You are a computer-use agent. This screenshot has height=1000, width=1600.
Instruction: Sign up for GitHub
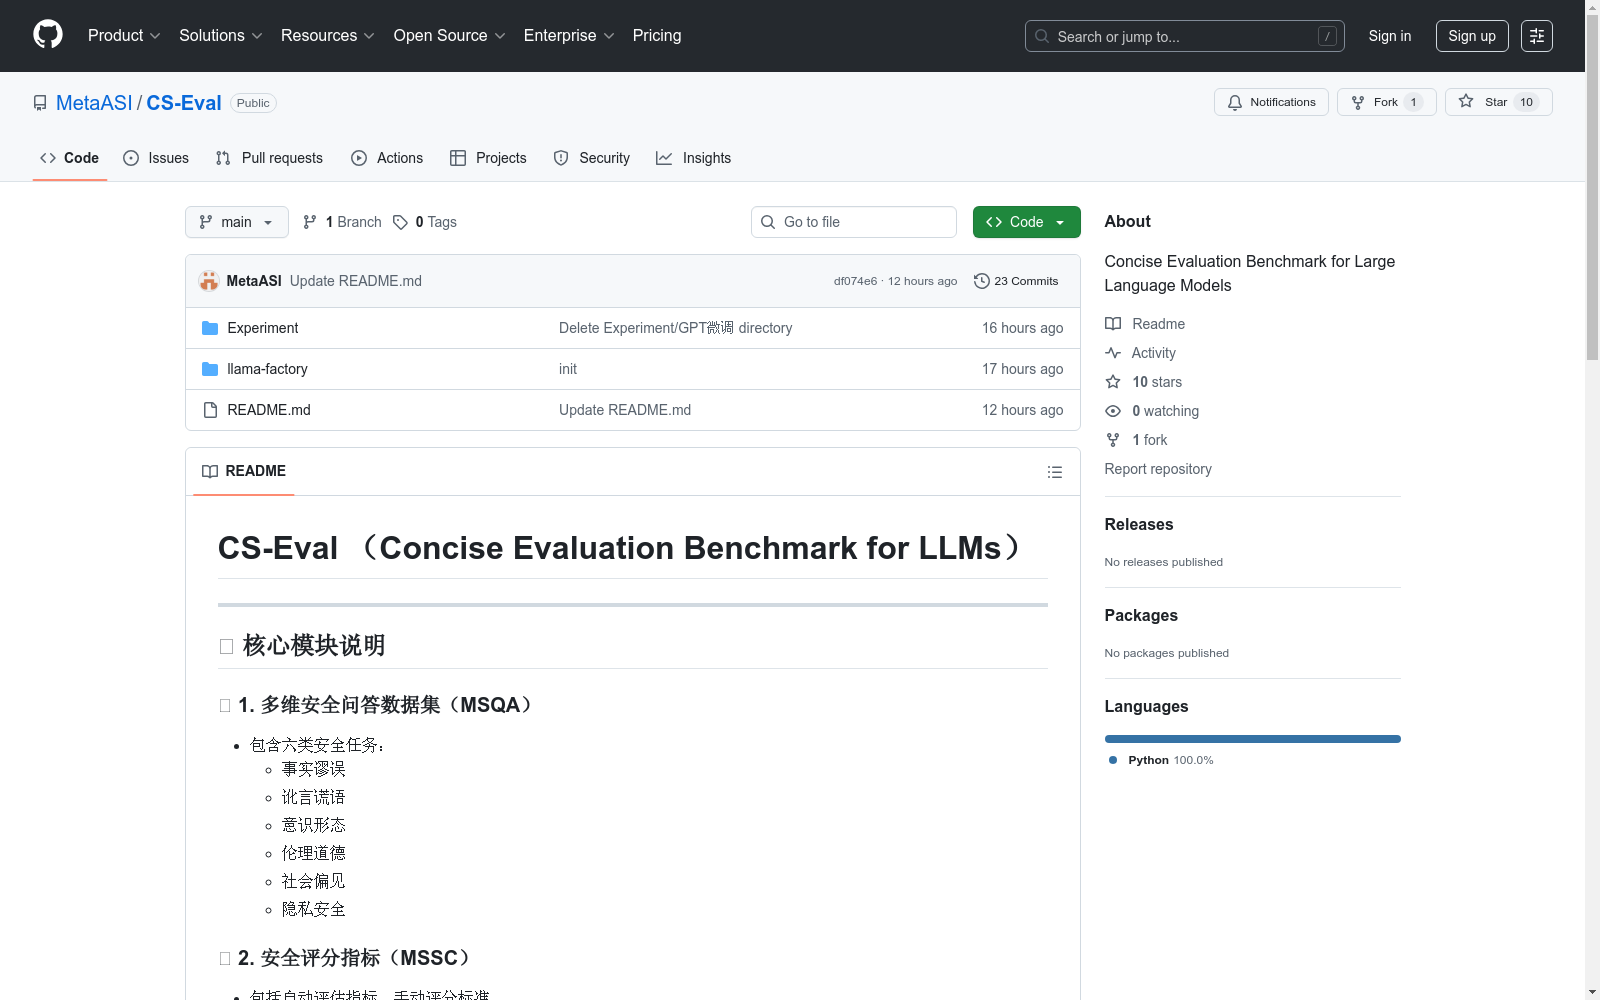(x=1471, y=36)
